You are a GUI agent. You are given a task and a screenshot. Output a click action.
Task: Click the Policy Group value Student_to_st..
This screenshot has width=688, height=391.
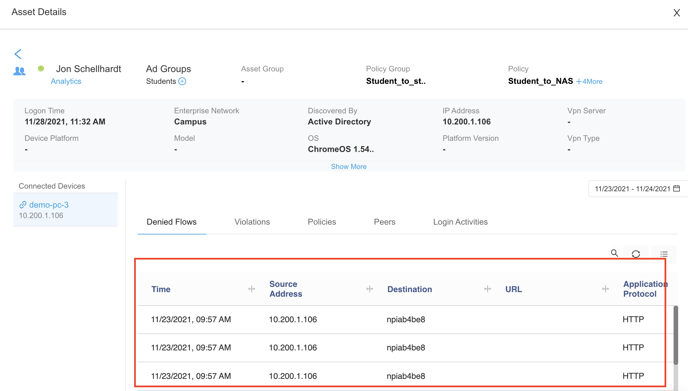point(396,81)
